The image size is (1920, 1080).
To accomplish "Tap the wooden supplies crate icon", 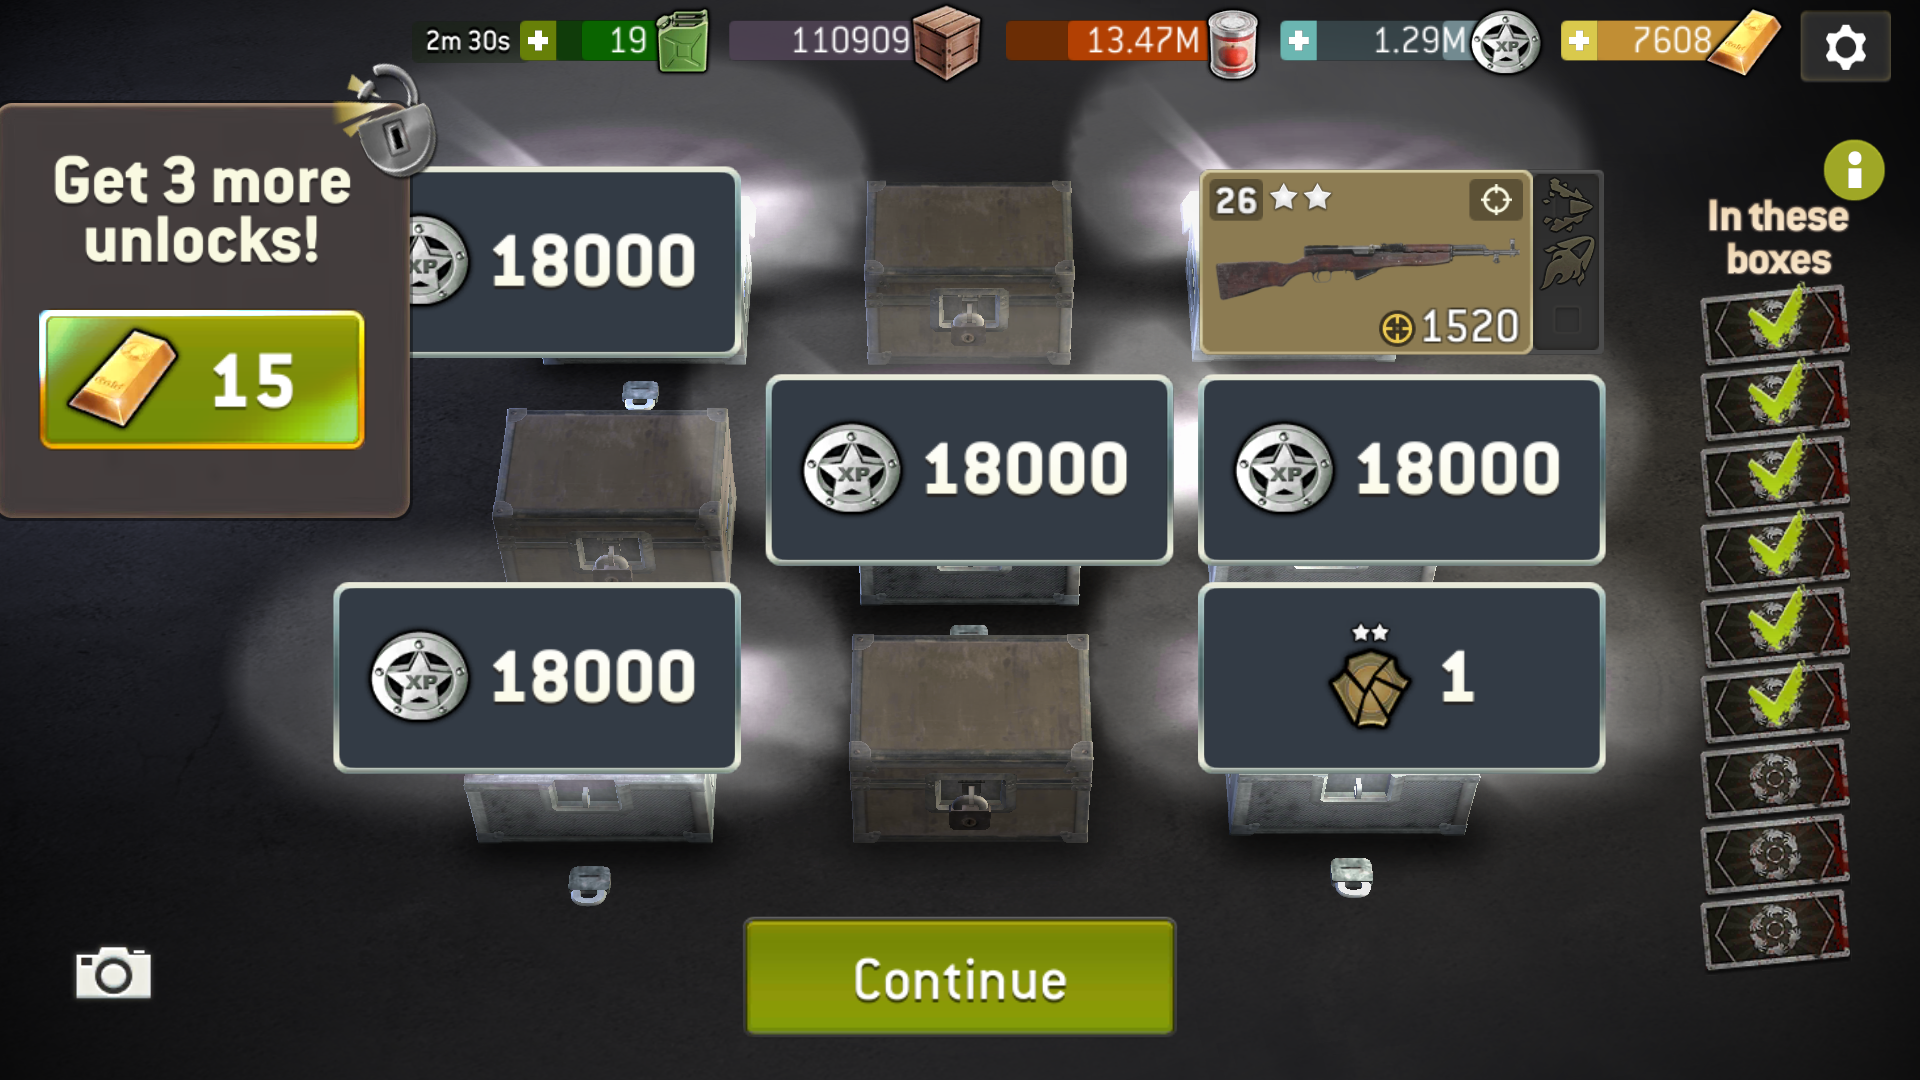I will click(x=945, y=42).
